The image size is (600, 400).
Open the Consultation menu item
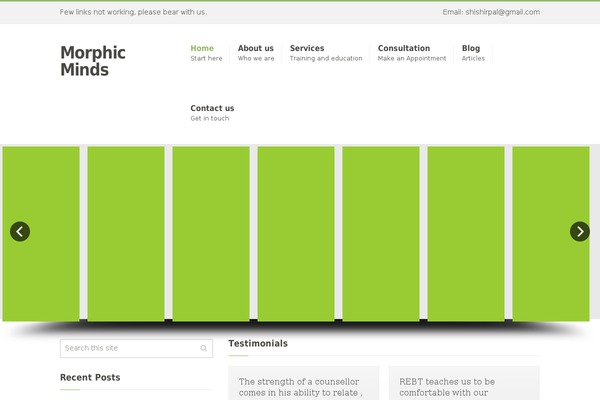(412, 53)
